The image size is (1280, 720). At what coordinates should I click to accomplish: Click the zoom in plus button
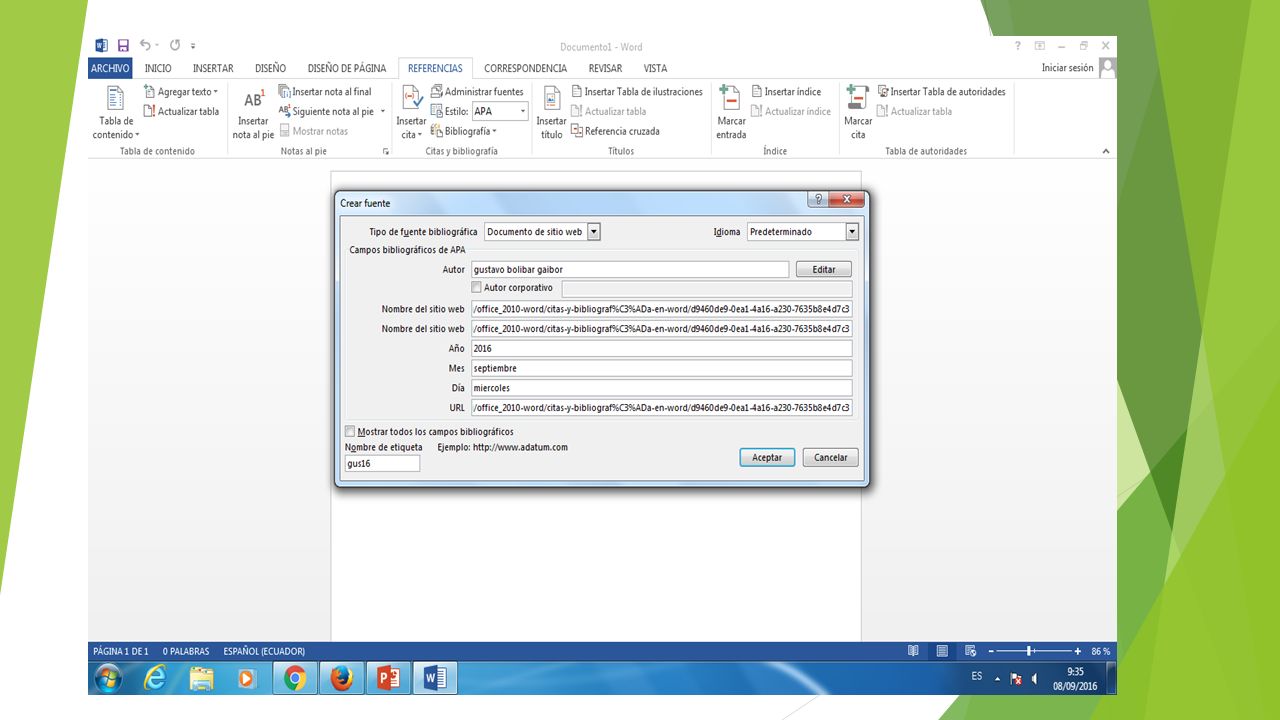1078,651
